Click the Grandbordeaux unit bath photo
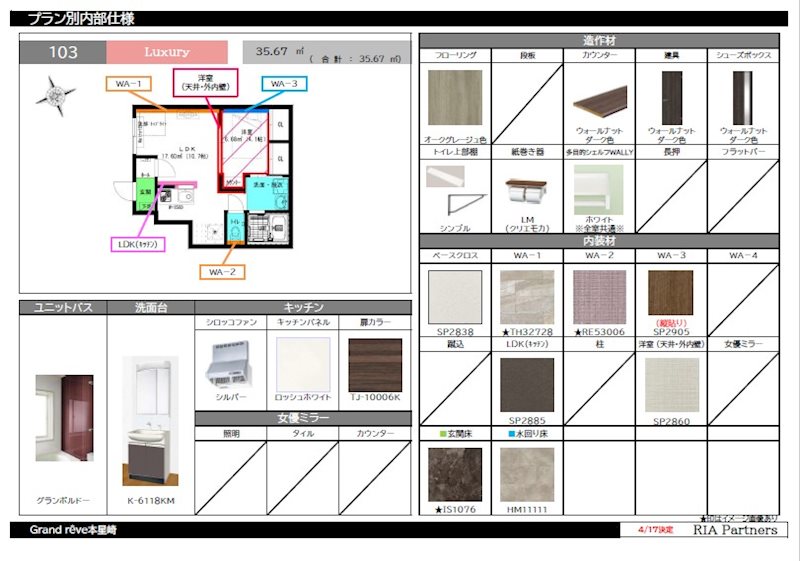 pos(64,418)
